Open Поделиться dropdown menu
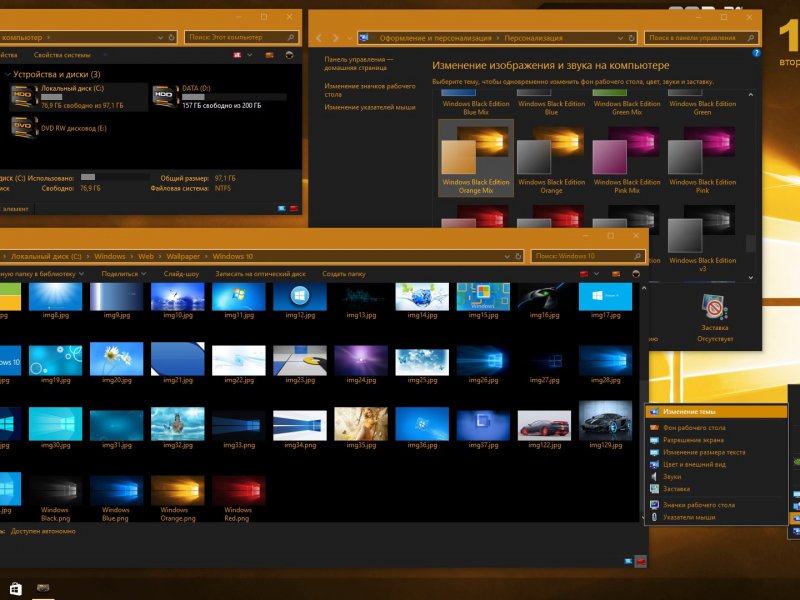The height and width of the screenshot is (600, 800). tap(123, 274)
